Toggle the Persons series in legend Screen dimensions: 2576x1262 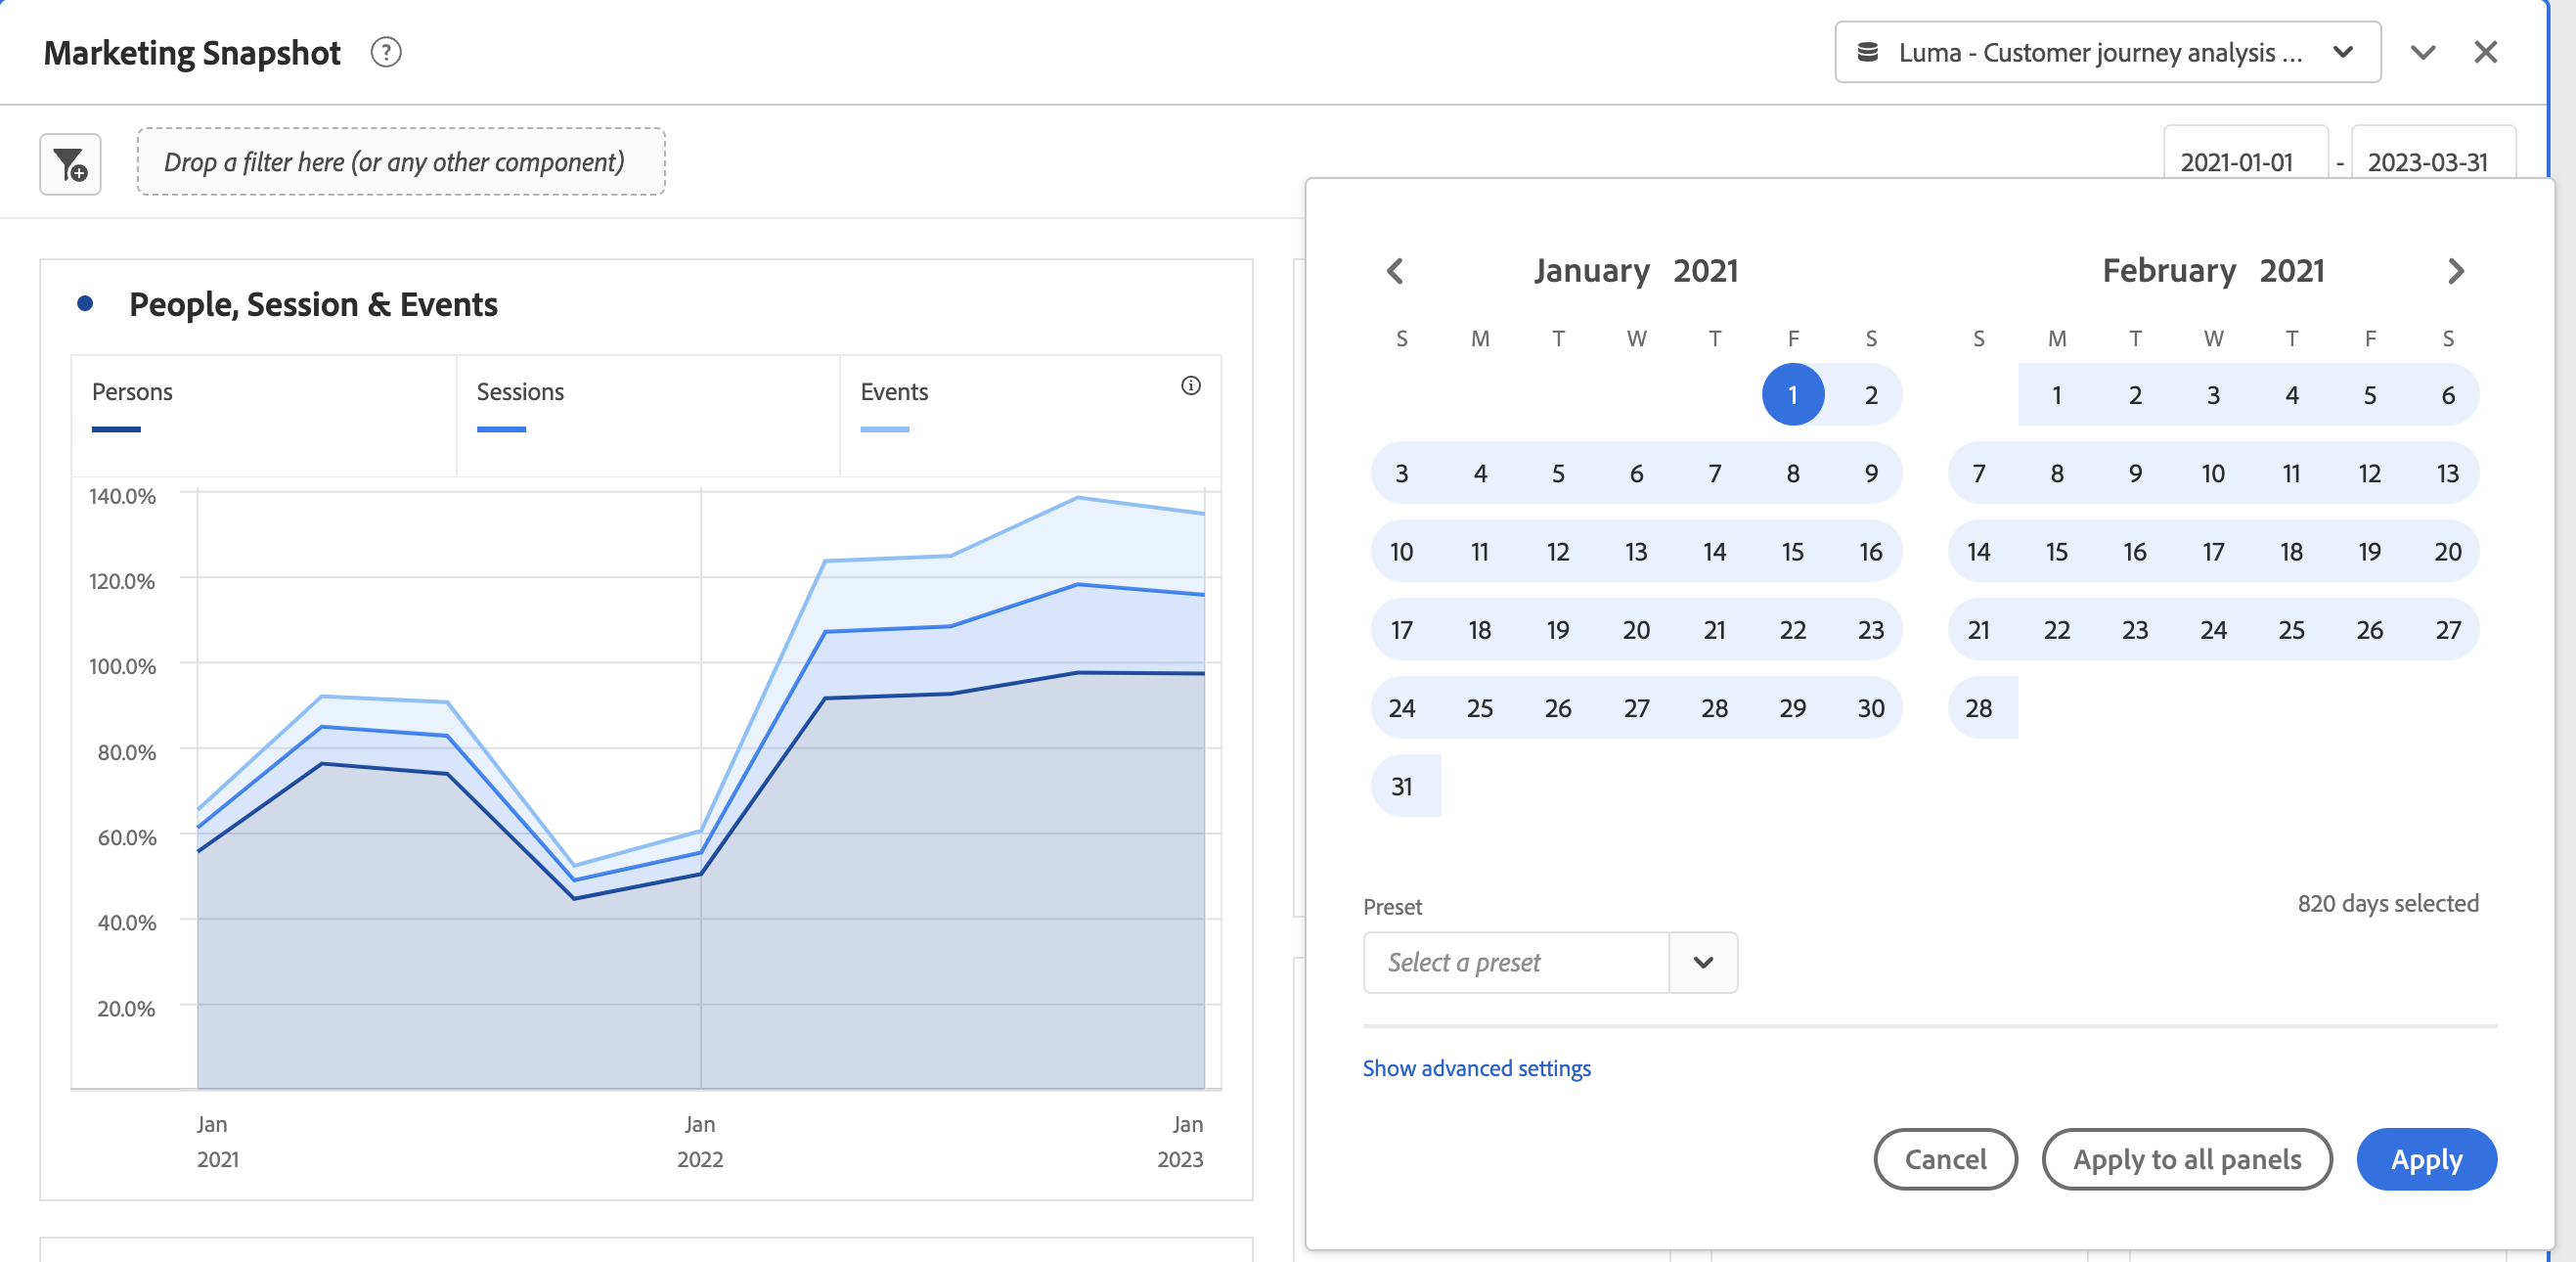[x=132, y=392]
